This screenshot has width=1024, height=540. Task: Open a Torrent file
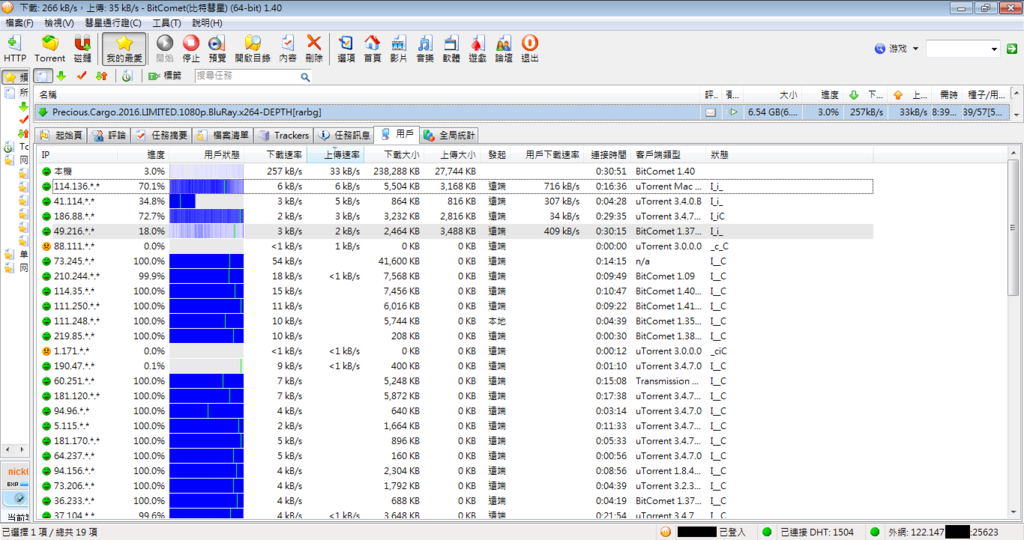click(x=50, y=49)
